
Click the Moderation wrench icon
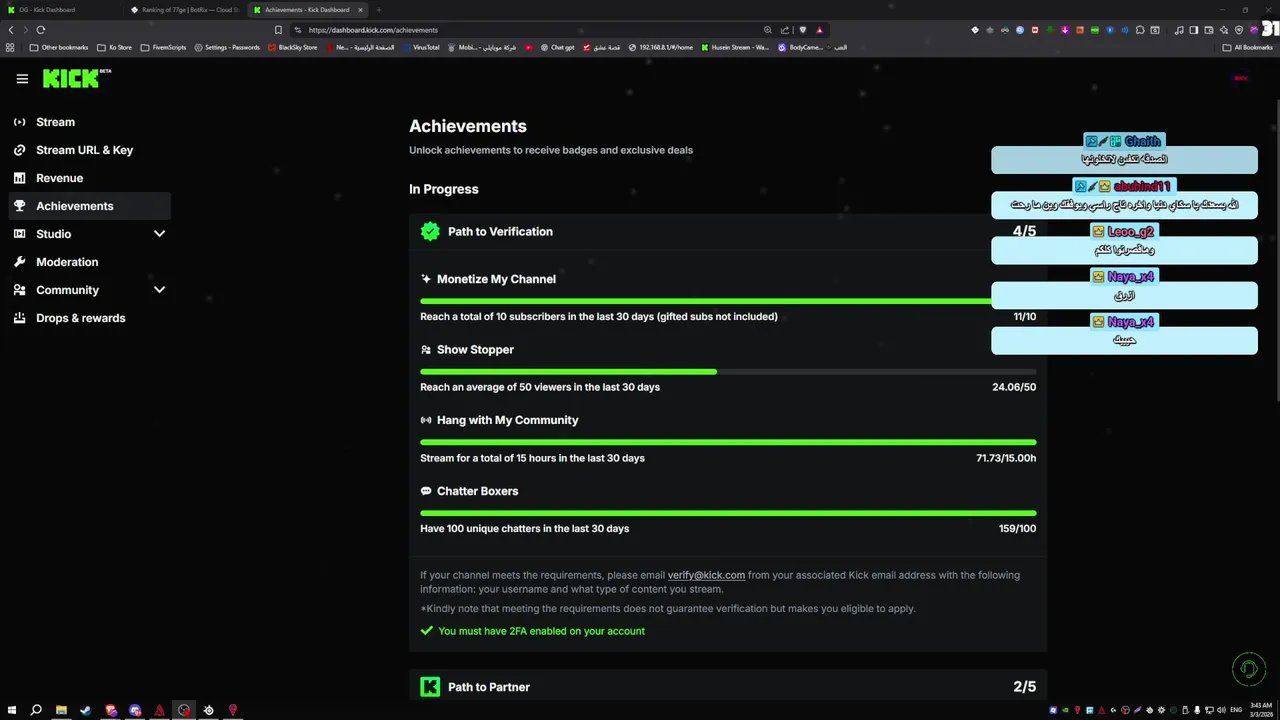point(19,262)
